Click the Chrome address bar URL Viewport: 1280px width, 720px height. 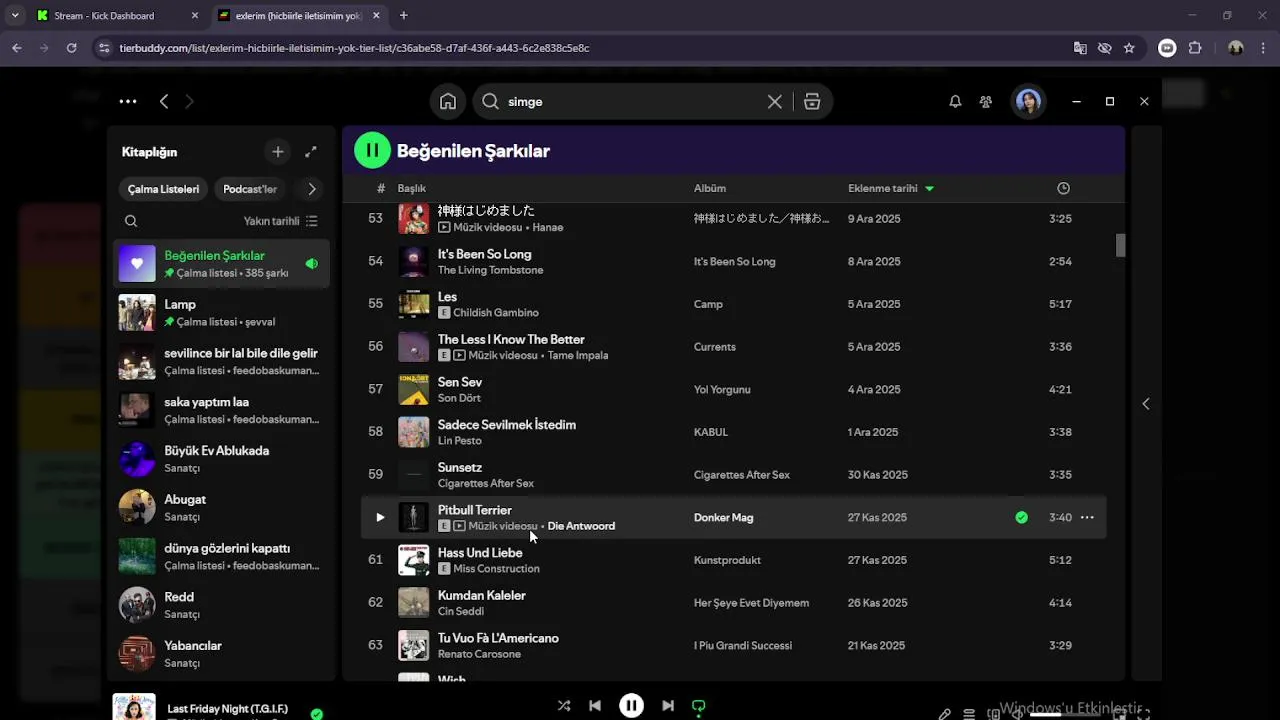point(354,48)
